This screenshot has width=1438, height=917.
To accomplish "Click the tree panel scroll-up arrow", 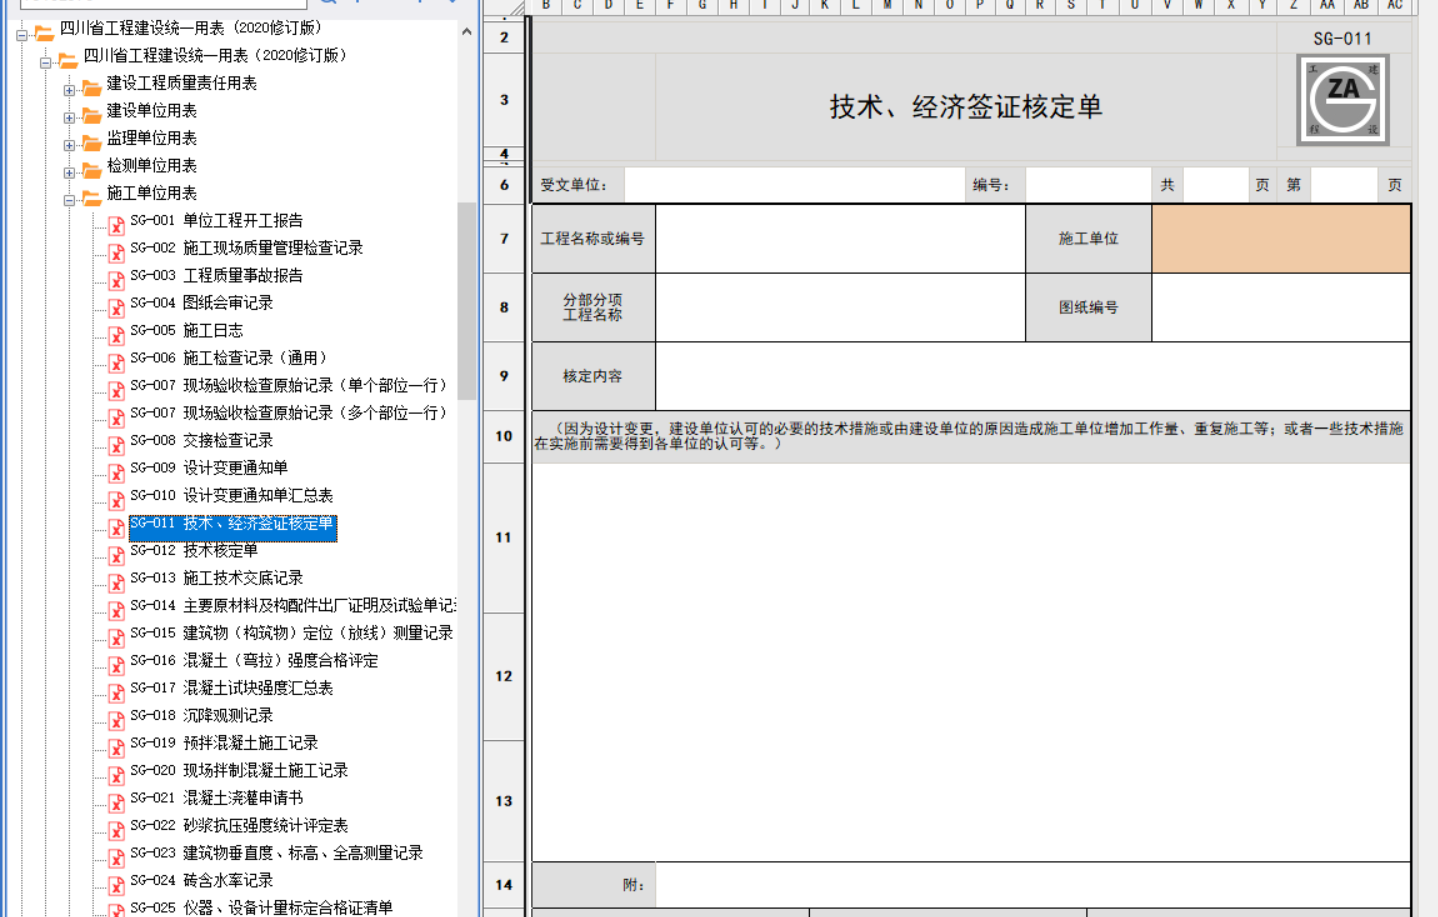I will 467,32.
